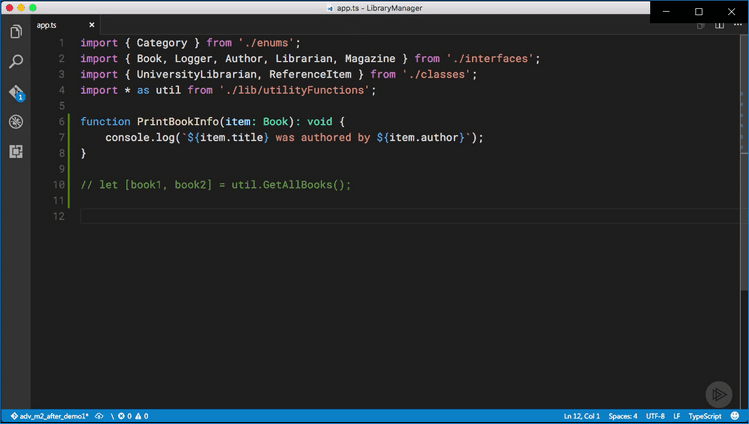Click '${item.title}' in the template string

point(228,137)
